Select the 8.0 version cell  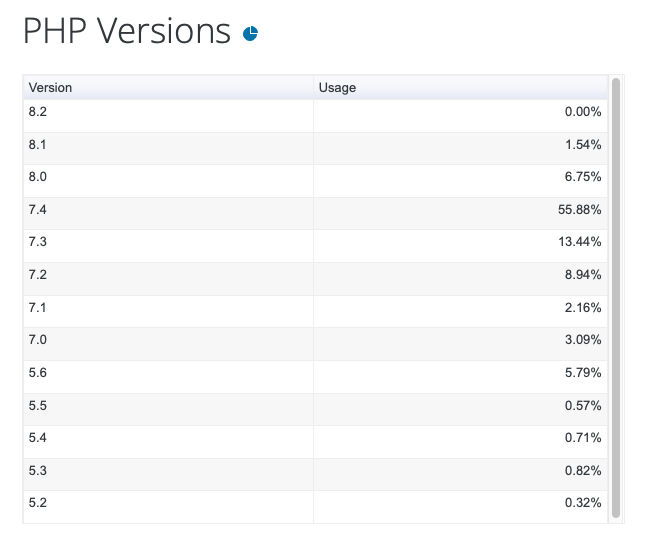pyautogui.click(x=168, y=181)
